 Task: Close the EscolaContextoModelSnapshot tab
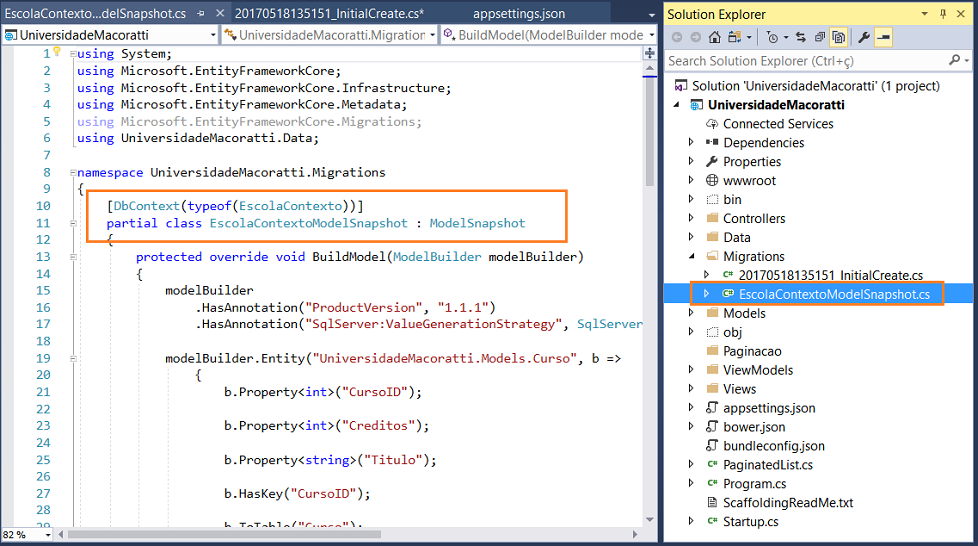tap(220, 13)
